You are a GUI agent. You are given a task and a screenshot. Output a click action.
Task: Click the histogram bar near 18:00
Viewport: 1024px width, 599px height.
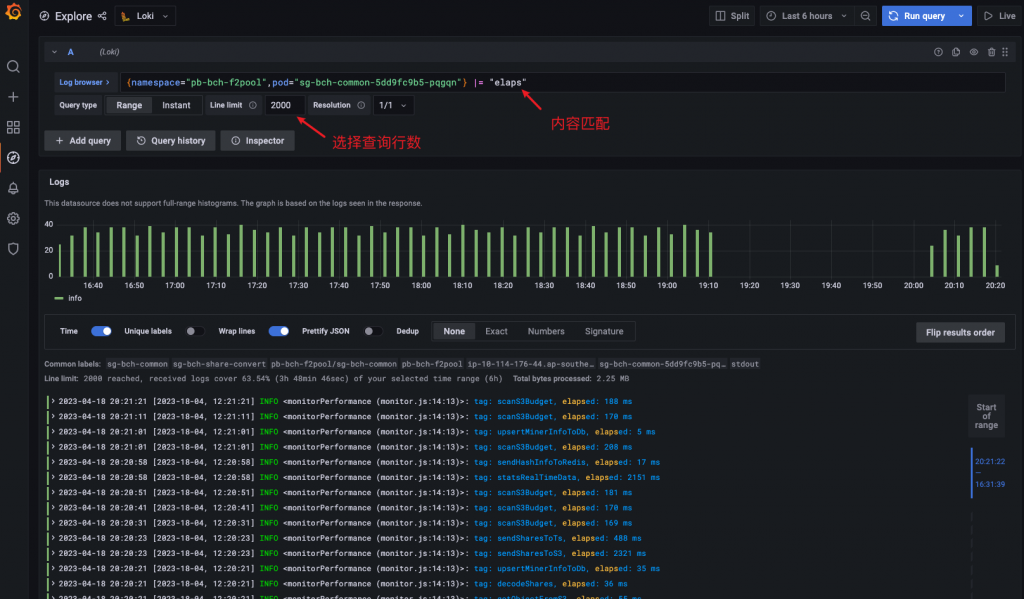(x=423, y=255)
